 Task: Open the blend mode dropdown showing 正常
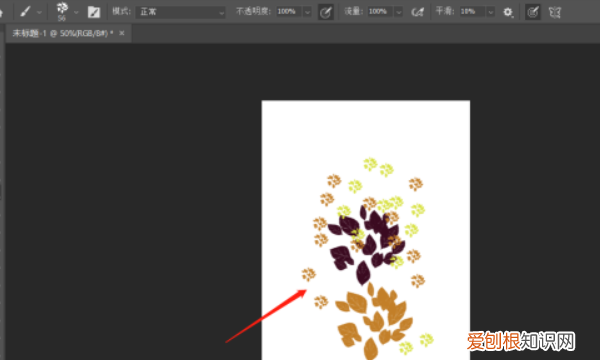click(x=180, y=12)
